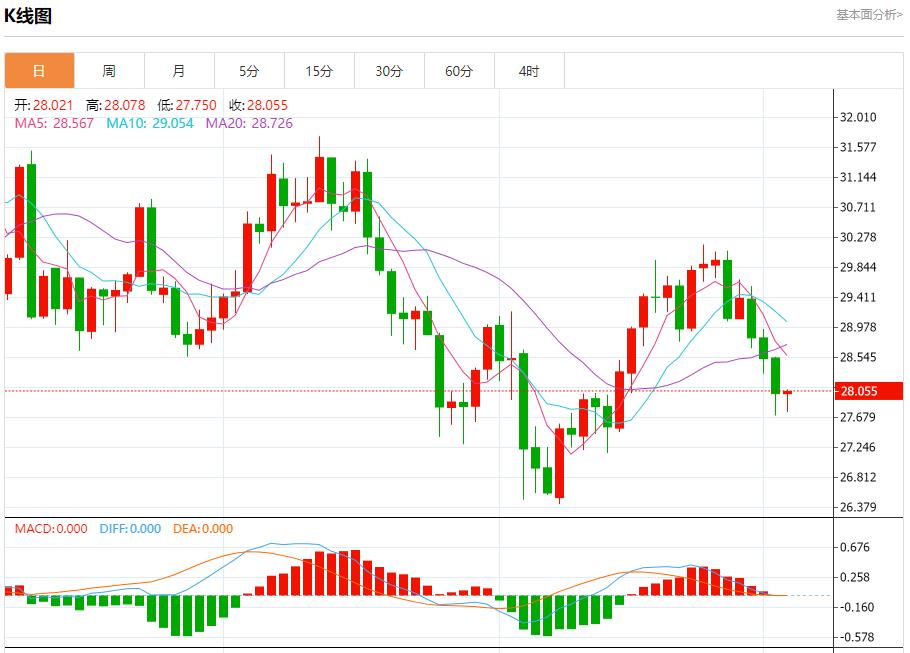Open the 基本面分析 link
The height and width of the screenshot is (653, 910).
pyautogui.click(x=869, y=14)
